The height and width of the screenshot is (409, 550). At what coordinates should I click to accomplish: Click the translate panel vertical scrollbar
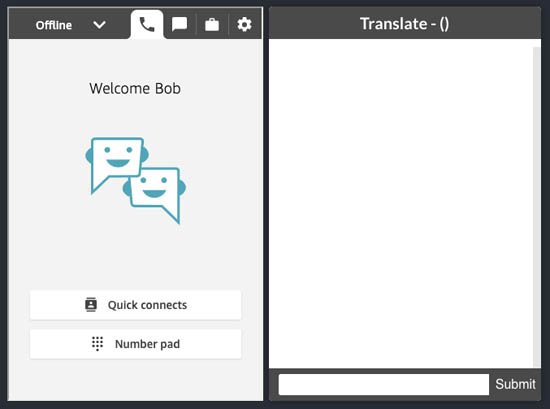[536, 207]
